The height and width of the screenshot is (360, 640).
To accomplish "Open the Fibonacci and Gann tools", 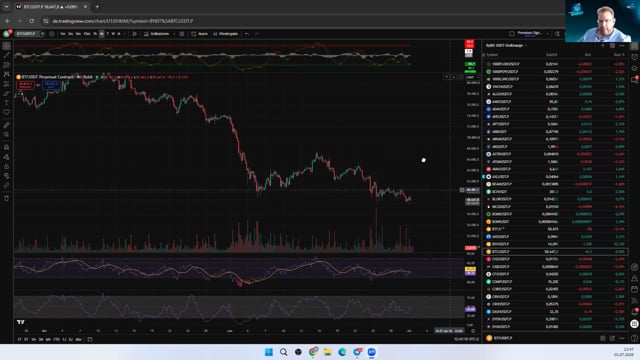I will click(7, 65).
